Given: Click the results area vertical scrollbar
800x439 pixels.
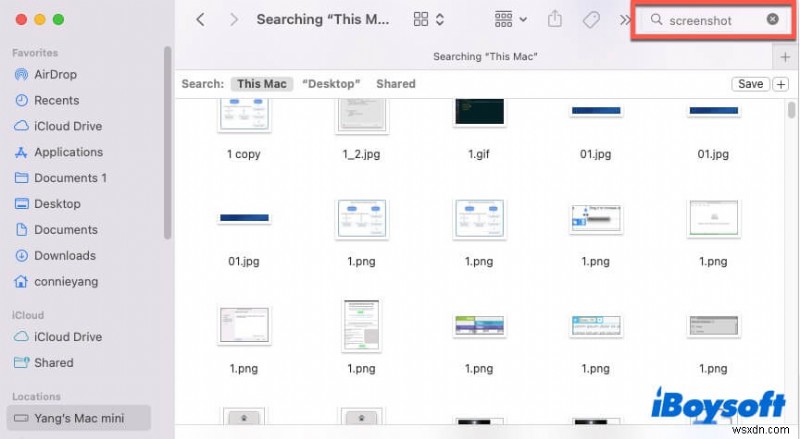Looking at the screenshot, I should pyautogui.click(x=791, y=110).
